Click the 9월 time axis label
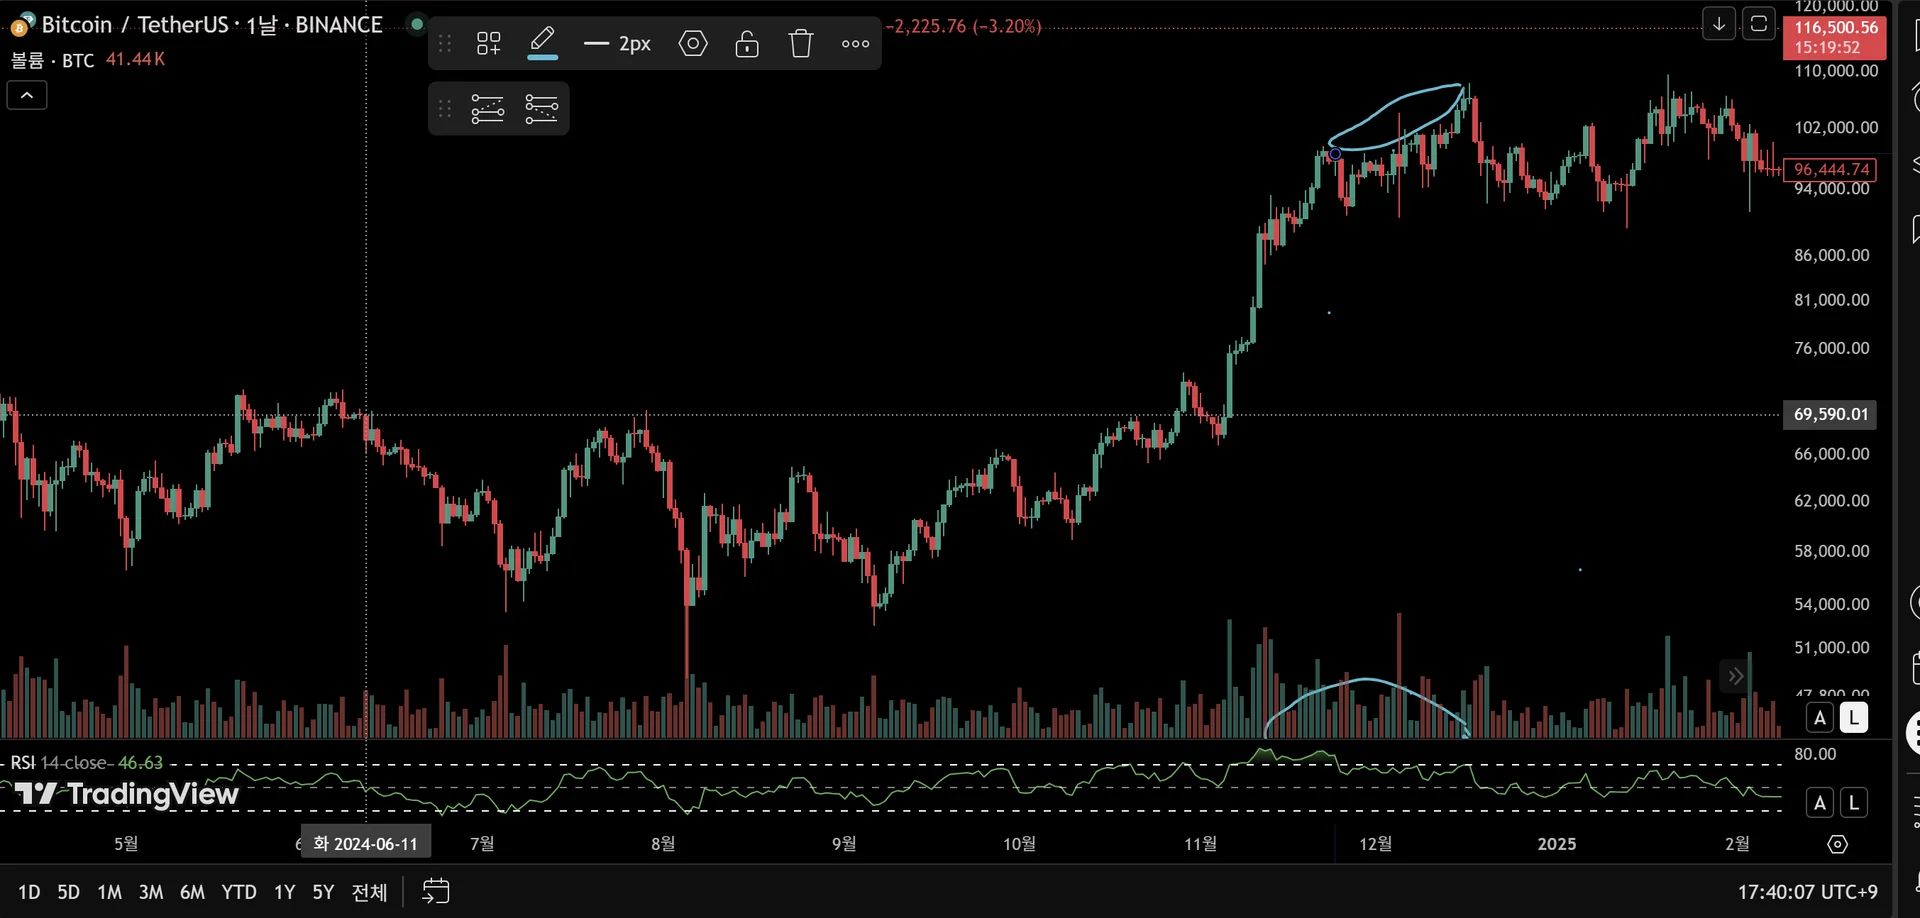The image size is (1920, 918). 844,844
